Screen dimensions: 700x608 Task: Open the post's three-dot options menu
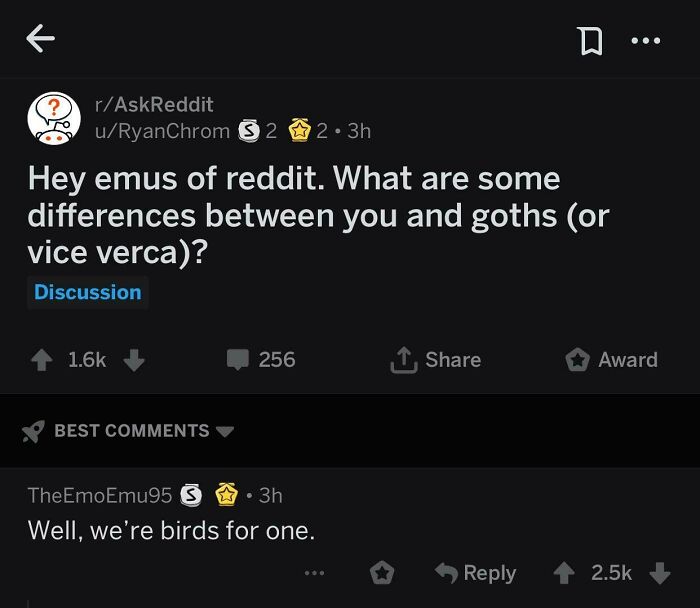[646, 41]
